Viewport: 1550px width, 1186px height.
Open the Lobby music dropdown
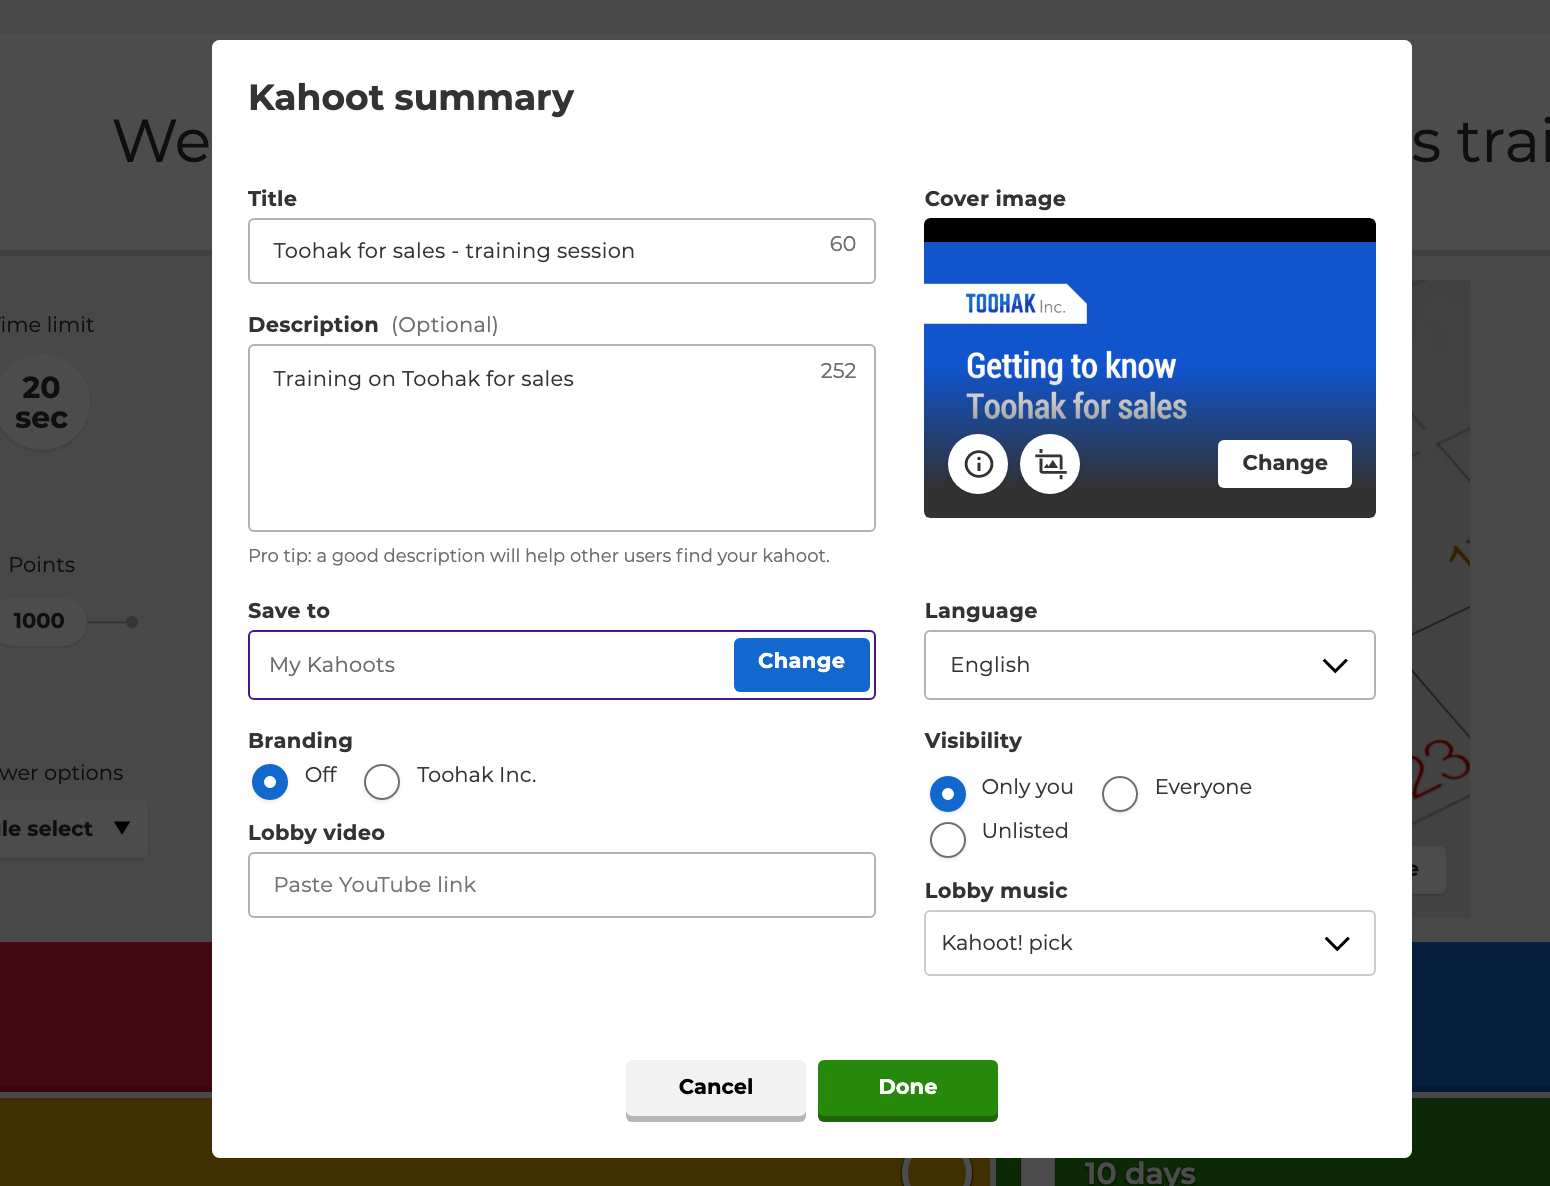[x=1150, y=943]
